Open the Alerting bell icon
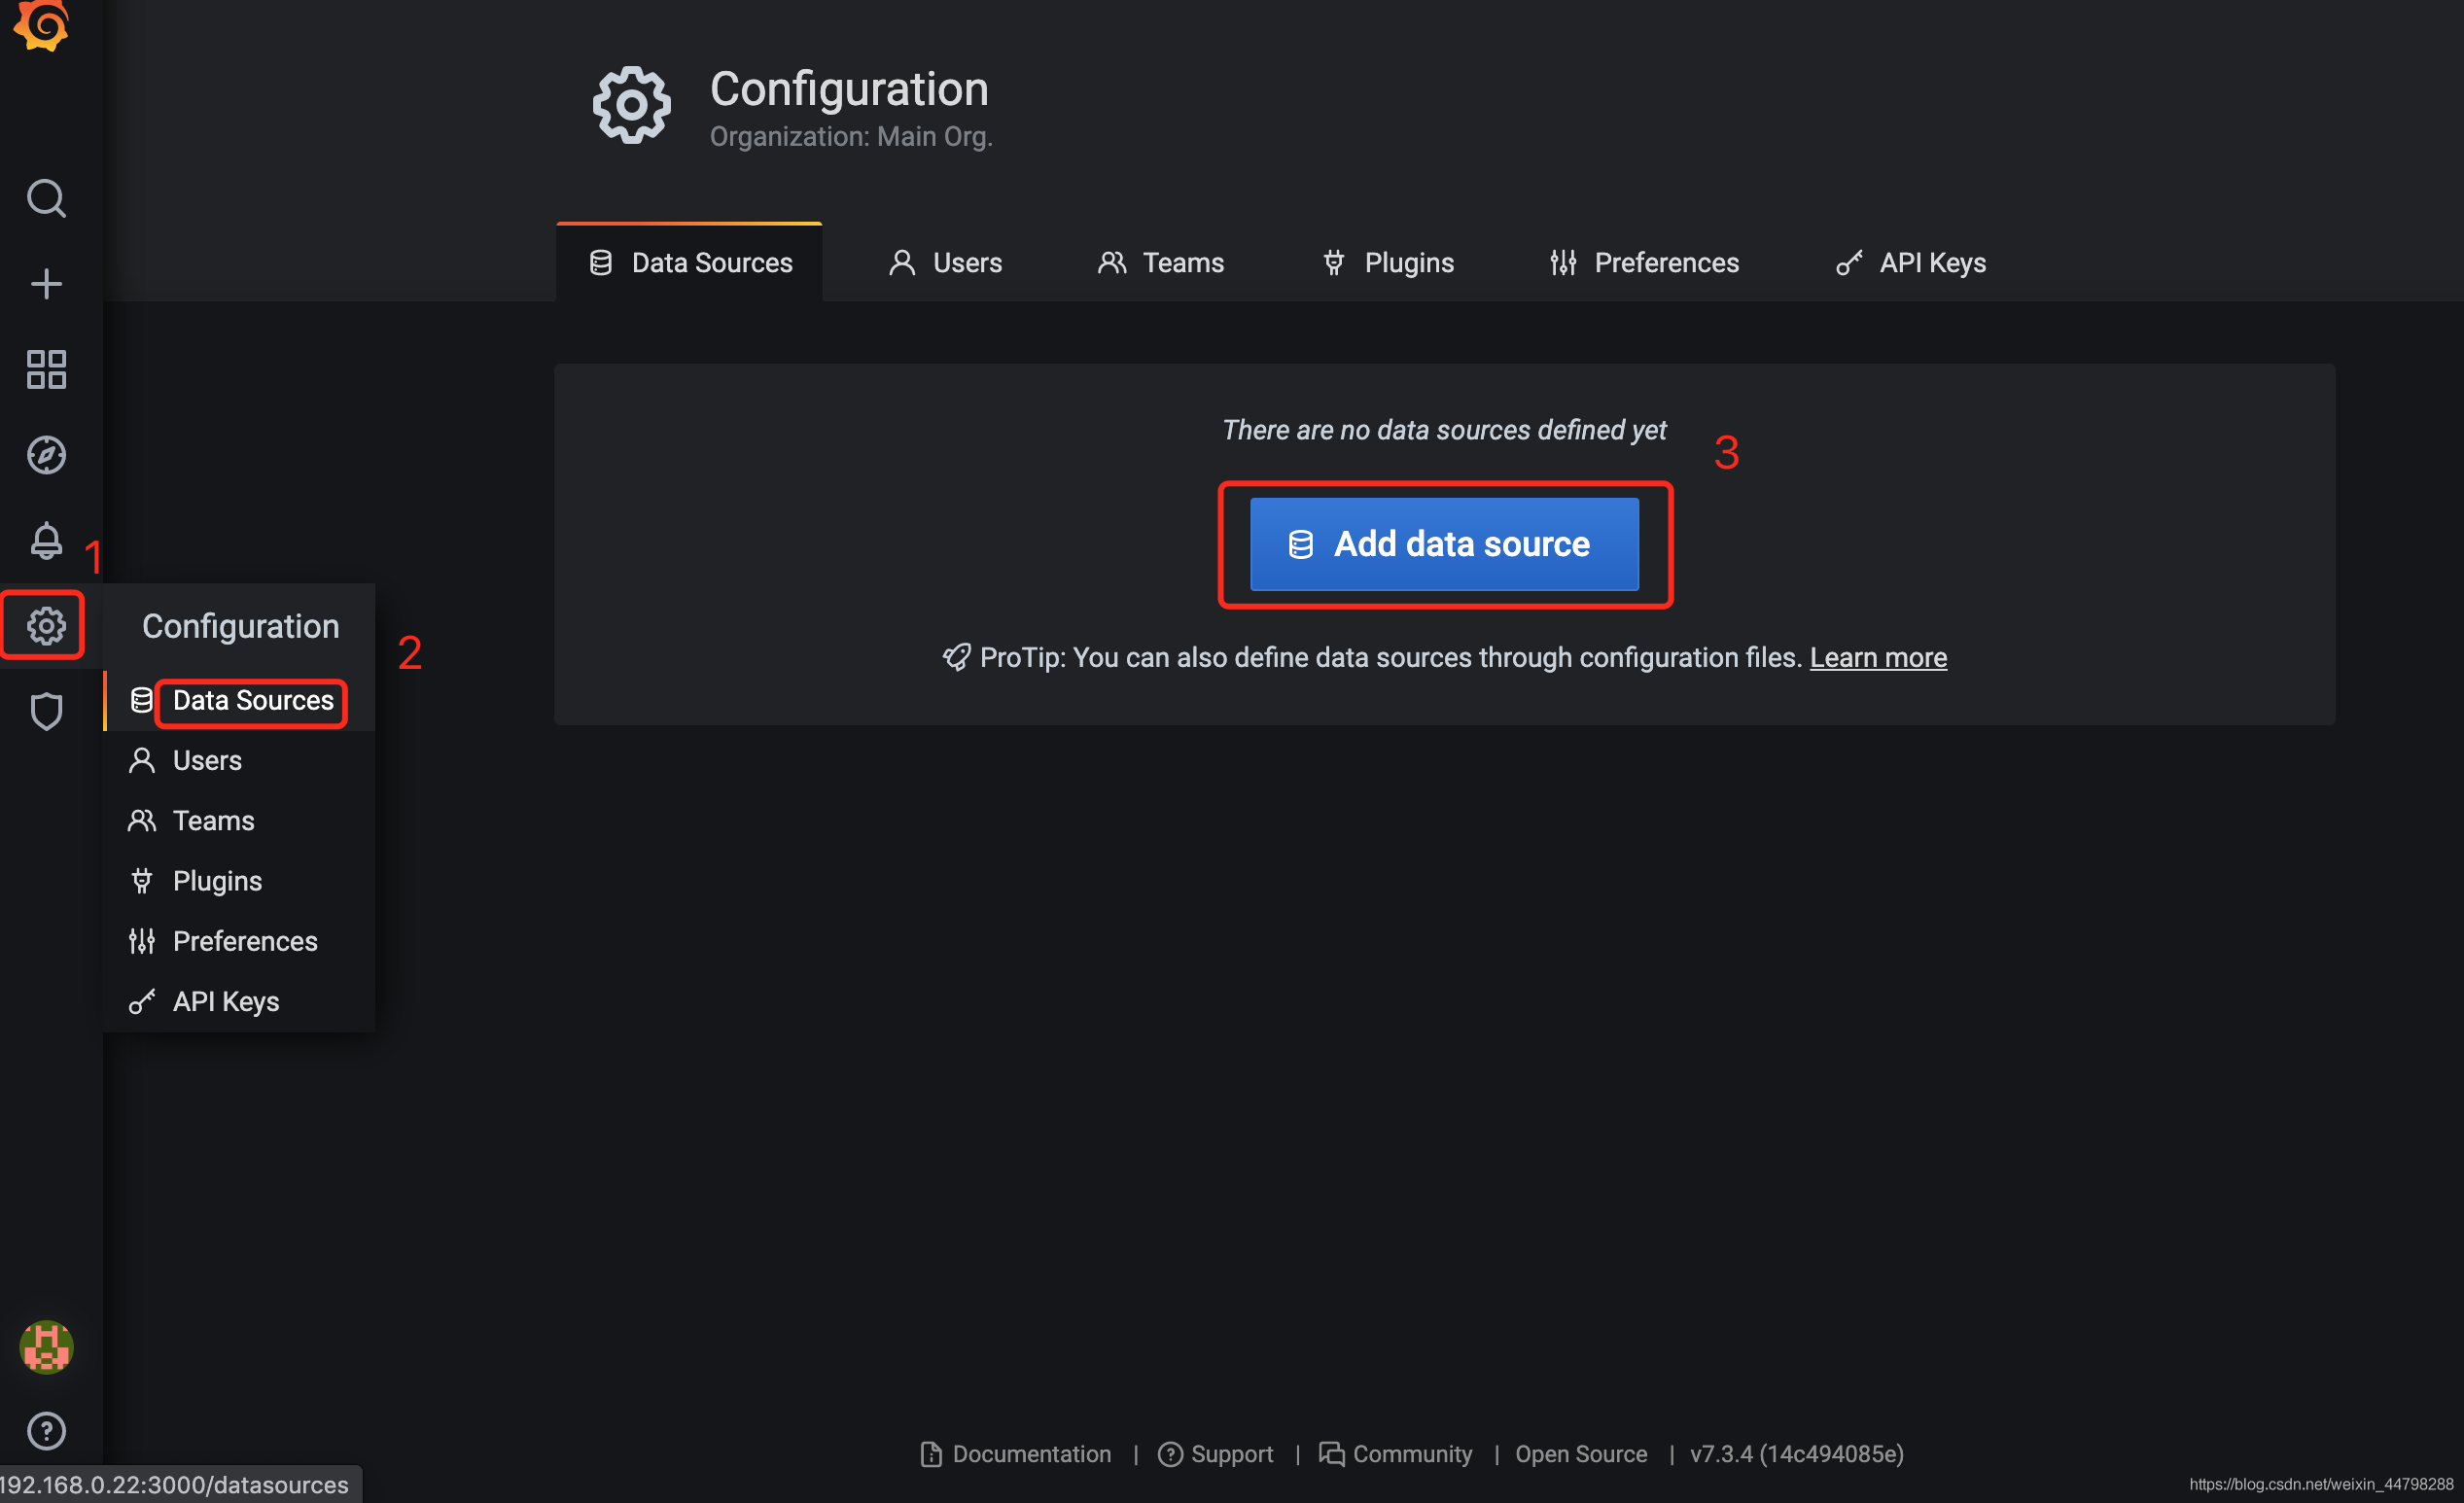 pos(46,540)
